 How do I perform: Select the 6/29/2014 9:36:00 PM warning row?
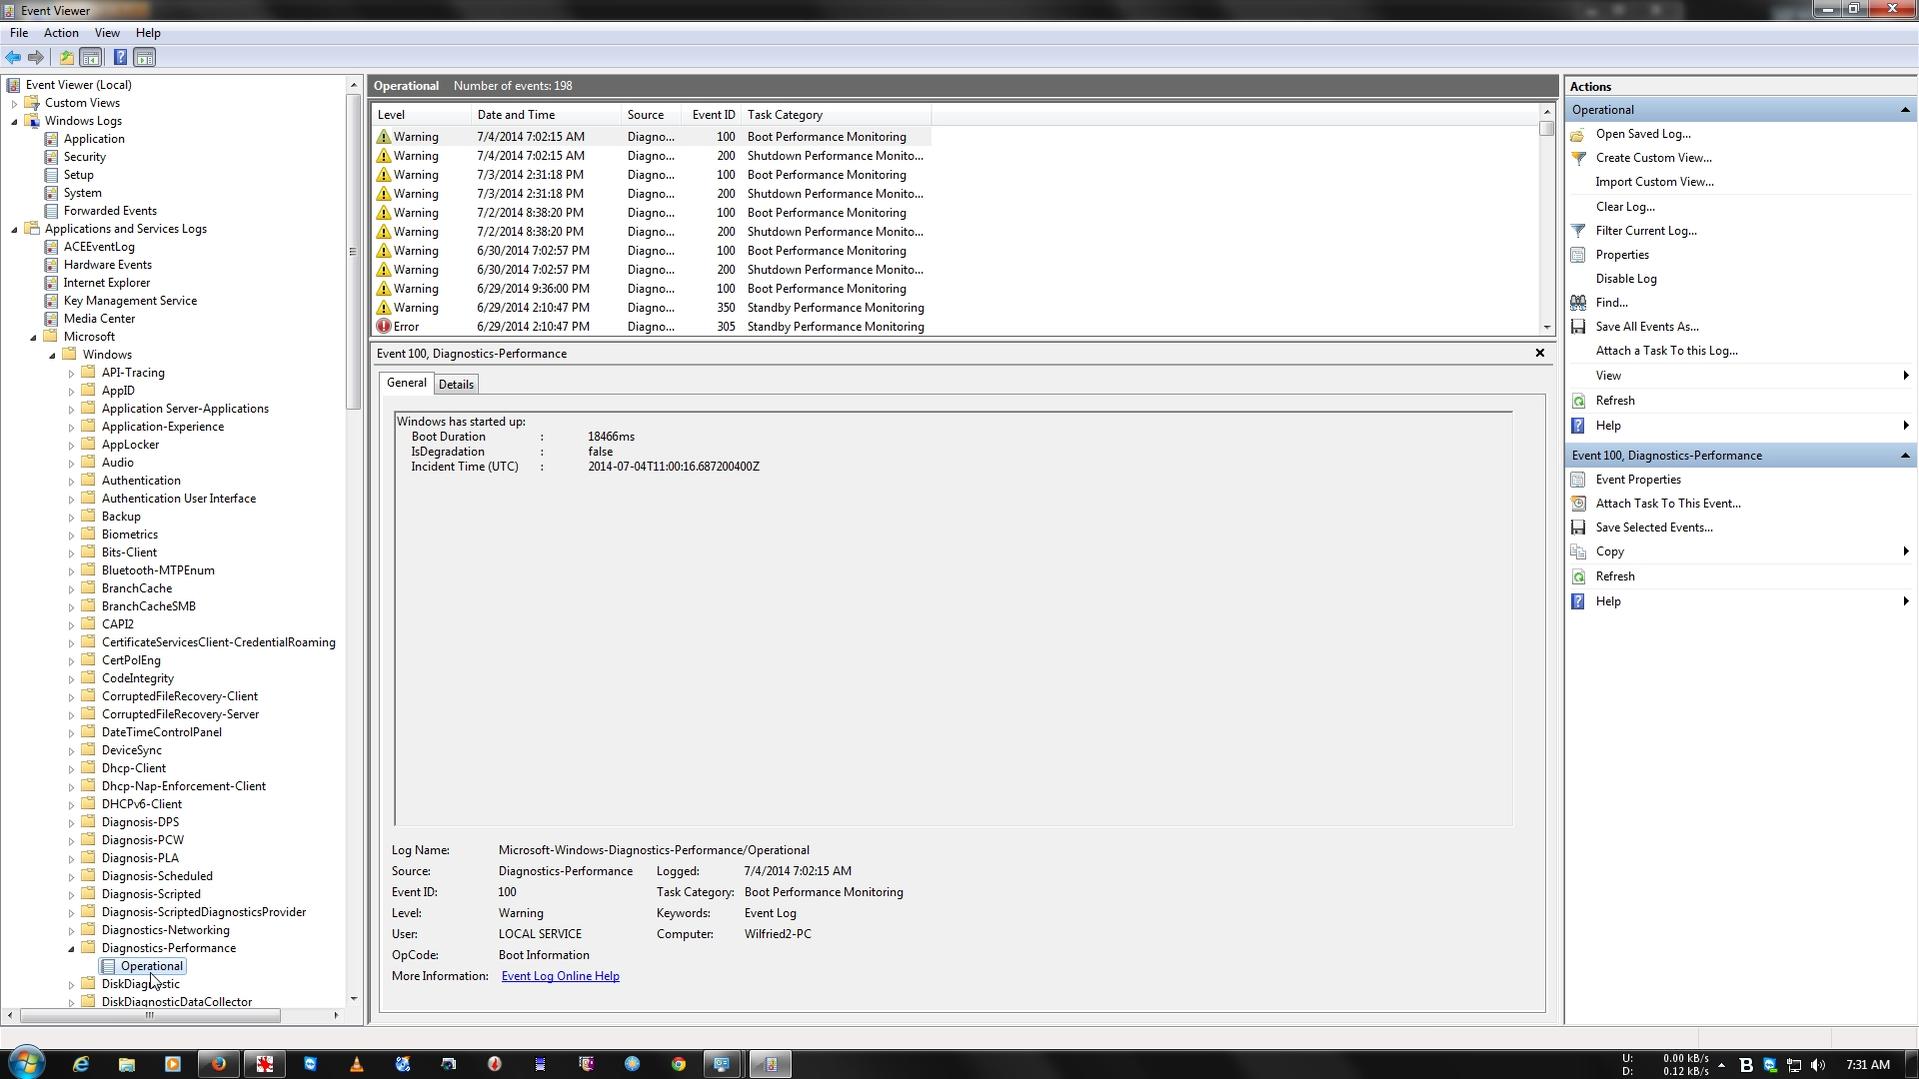pyautogui.click(x=651, y=289)
